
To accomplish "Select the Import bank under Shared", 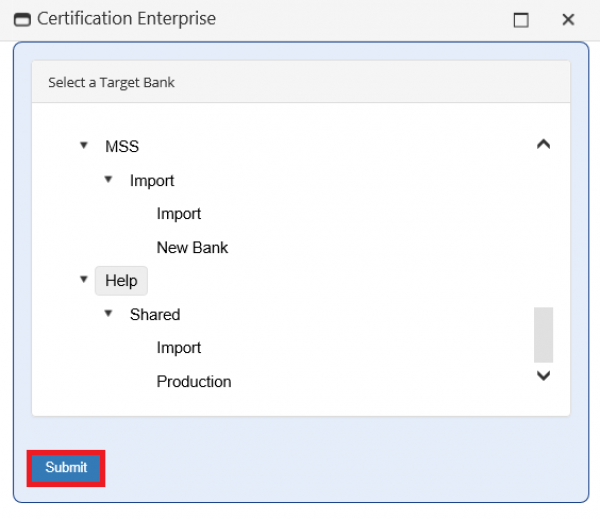I will (x=179, y=348).
